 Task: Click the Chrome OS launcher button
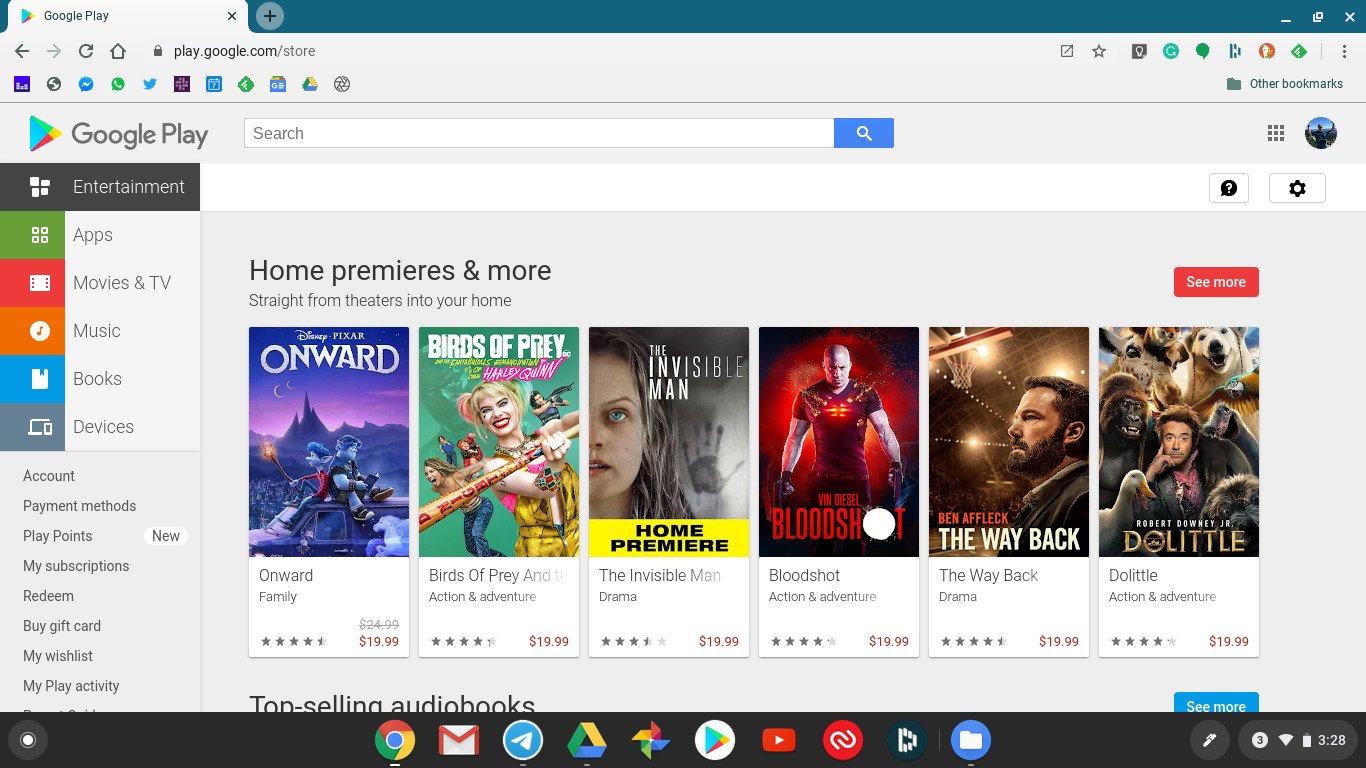coord(28,740)
